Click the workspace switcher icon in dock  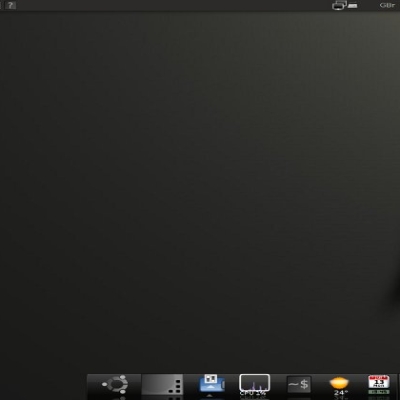pos(162,385)
